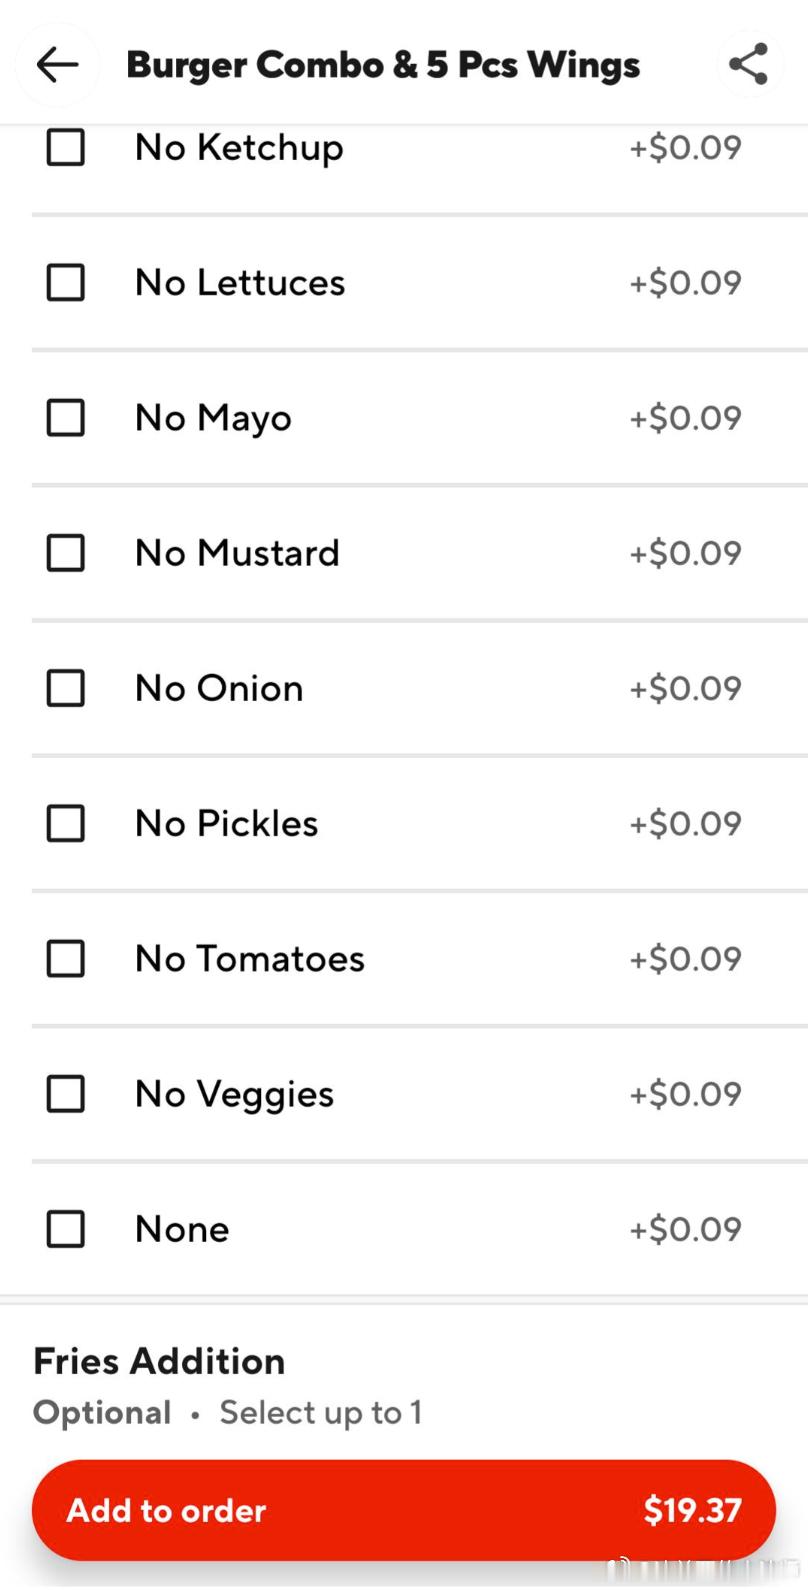The height and width of the screenshot is (1590, 808).
Task: Tap the $19.37 total price
Action: [x=692, y=1510]
